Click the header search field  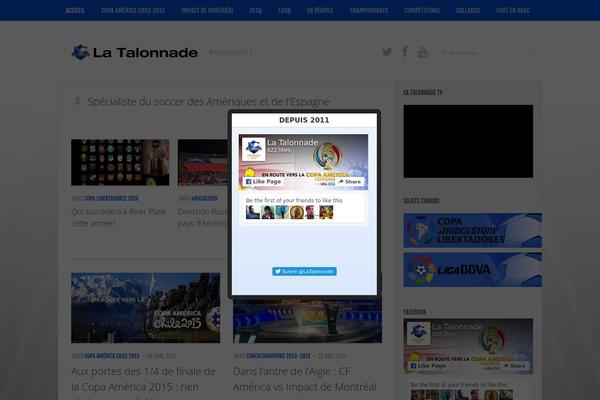tap(484, 52)
